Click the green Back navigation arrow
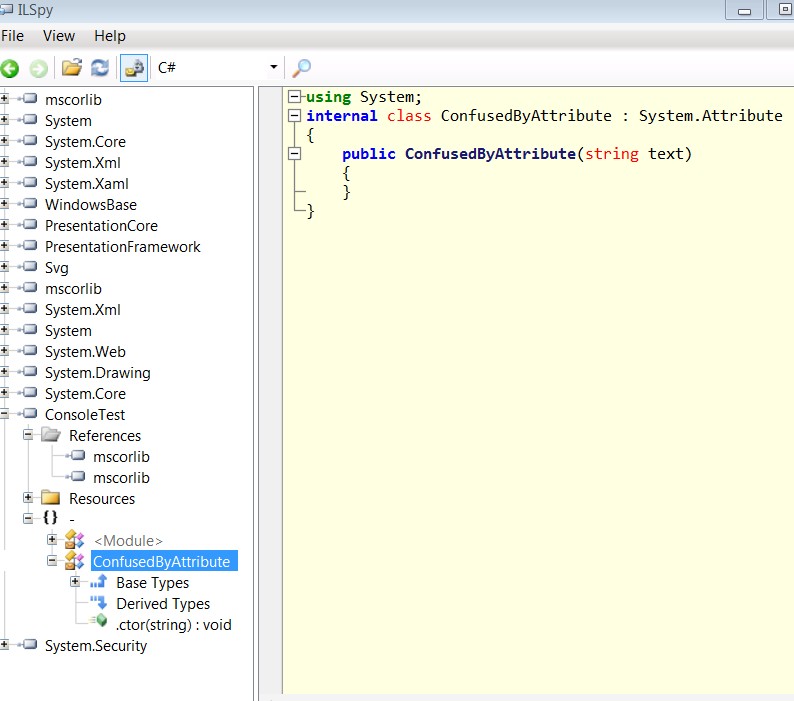 10,68
